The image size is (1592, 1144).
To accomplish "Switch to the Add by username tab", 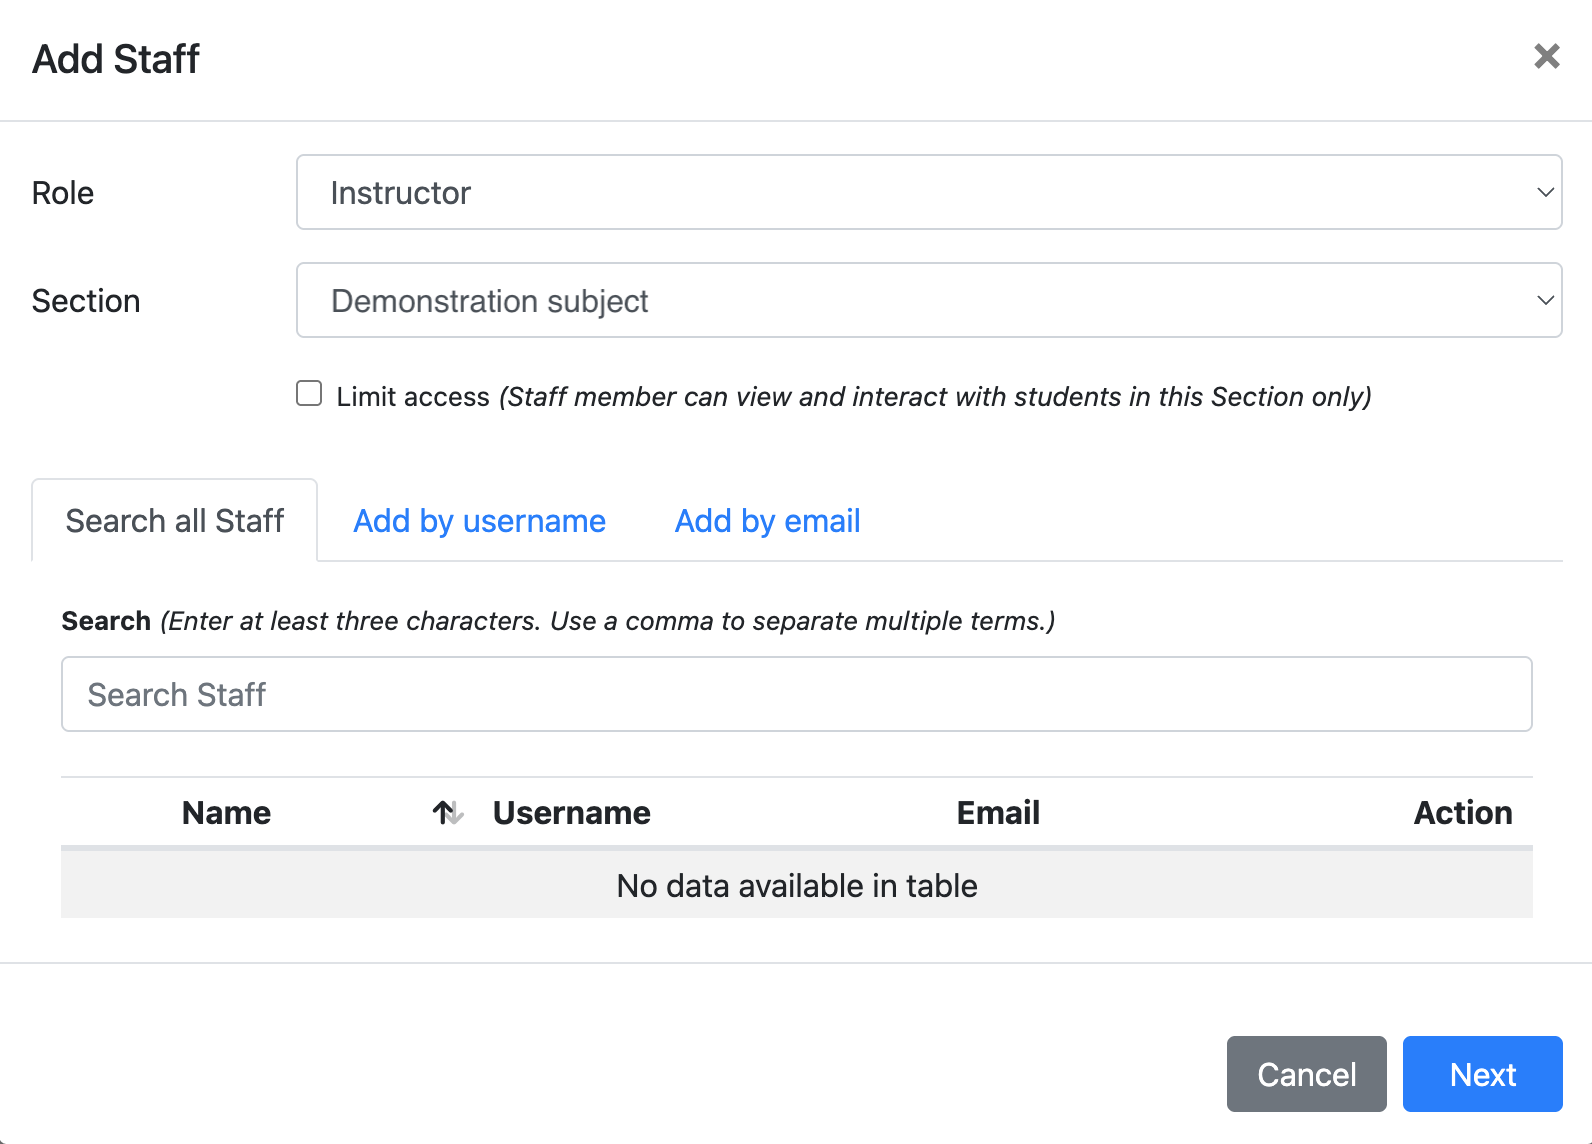I will pyautogui.click(x=479, y=520).
